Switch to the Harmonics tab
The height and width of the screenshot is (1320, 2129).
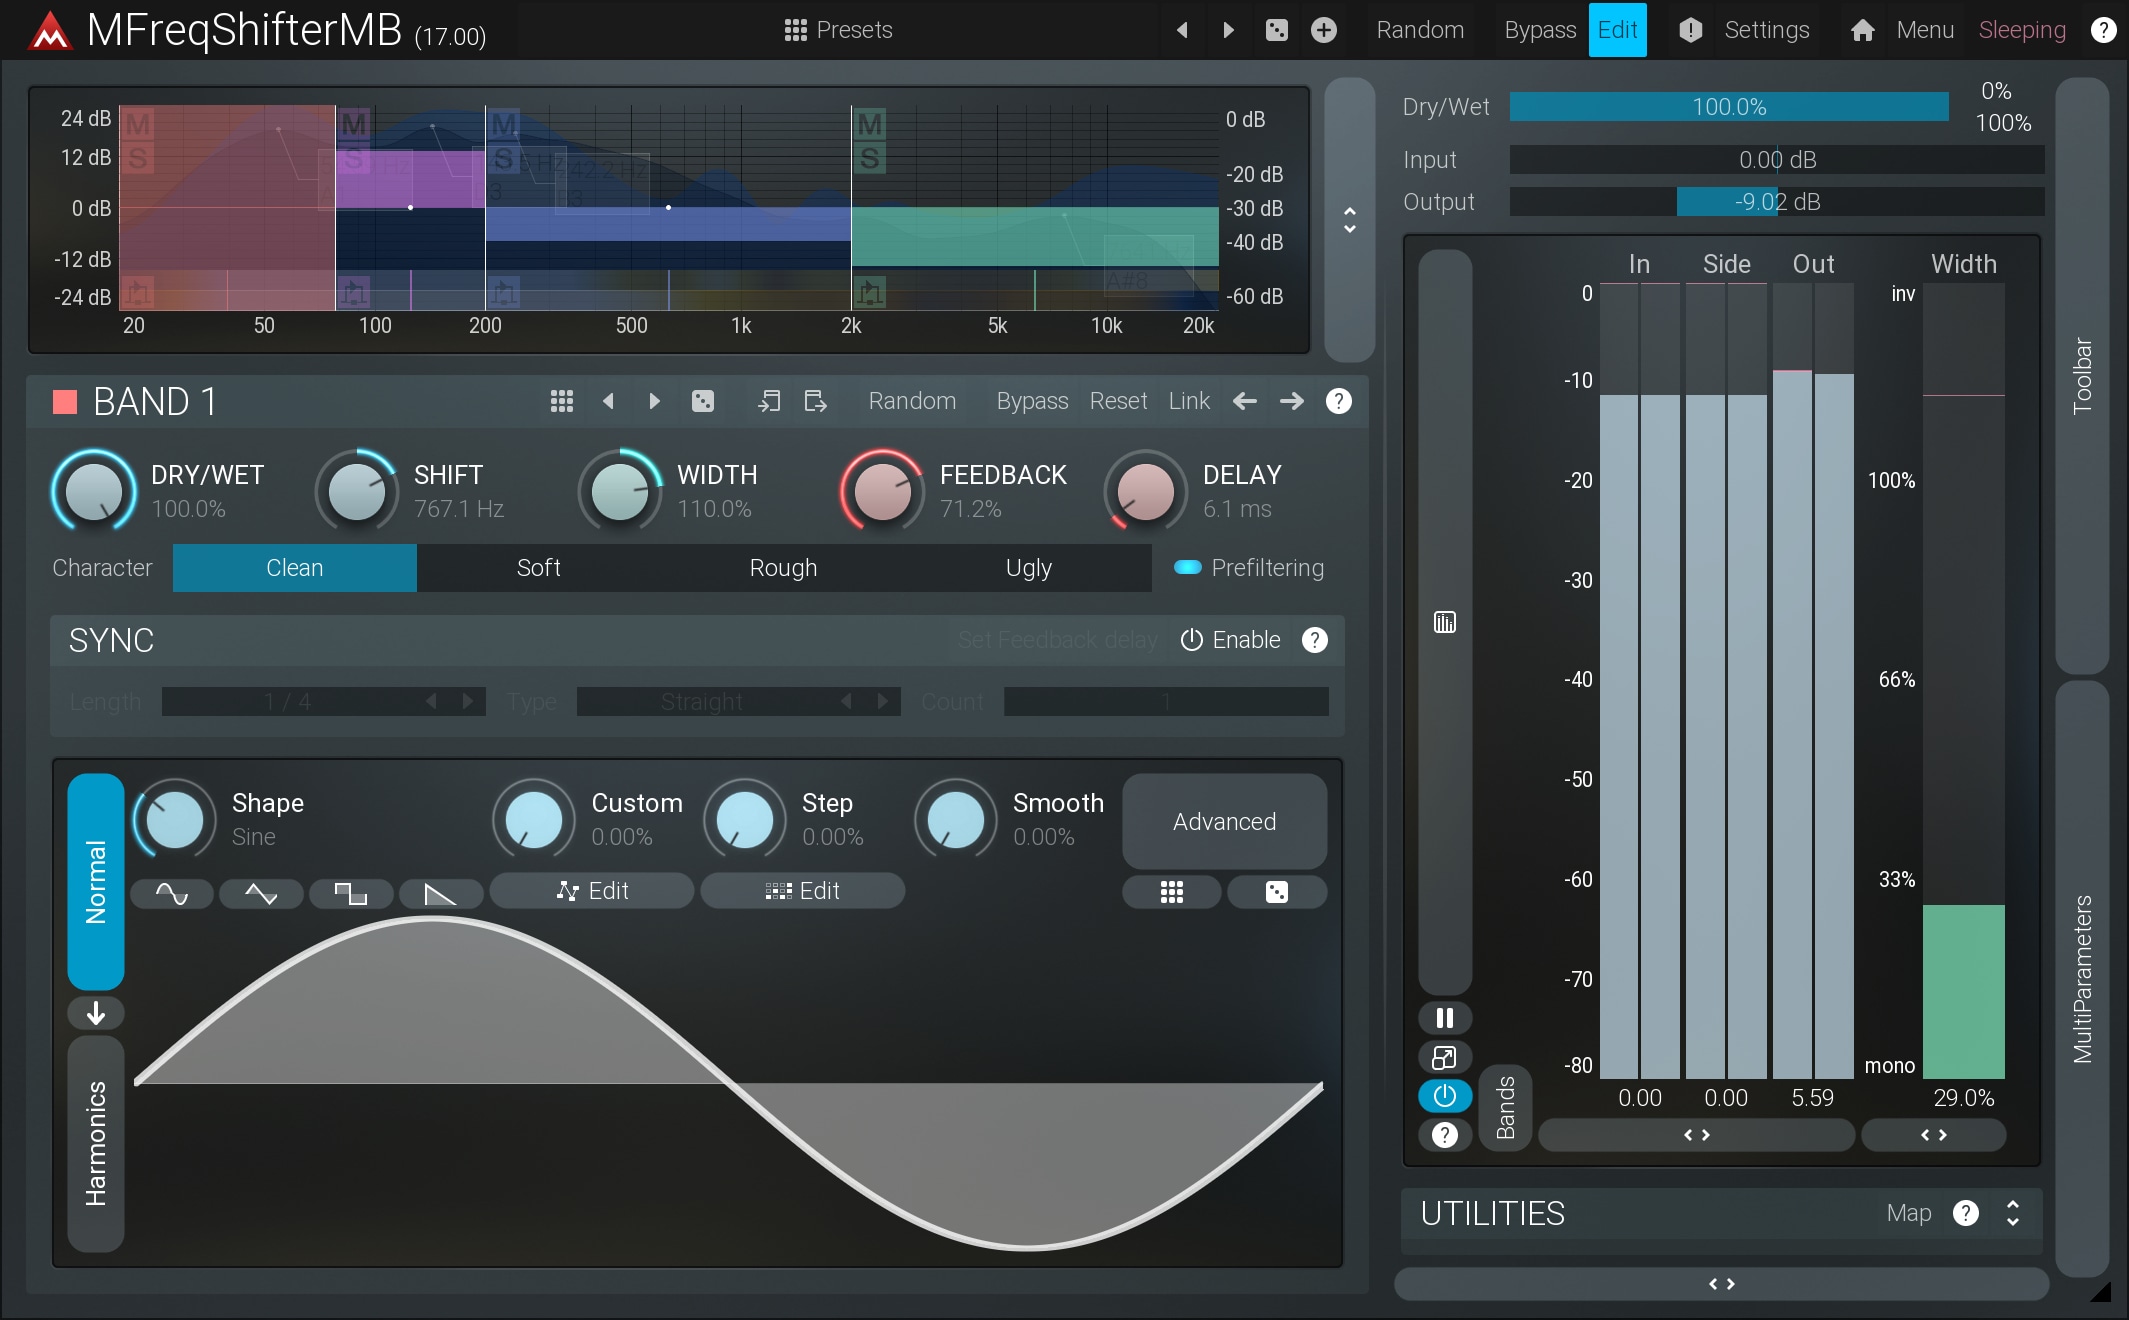[x=96, y=1143]
